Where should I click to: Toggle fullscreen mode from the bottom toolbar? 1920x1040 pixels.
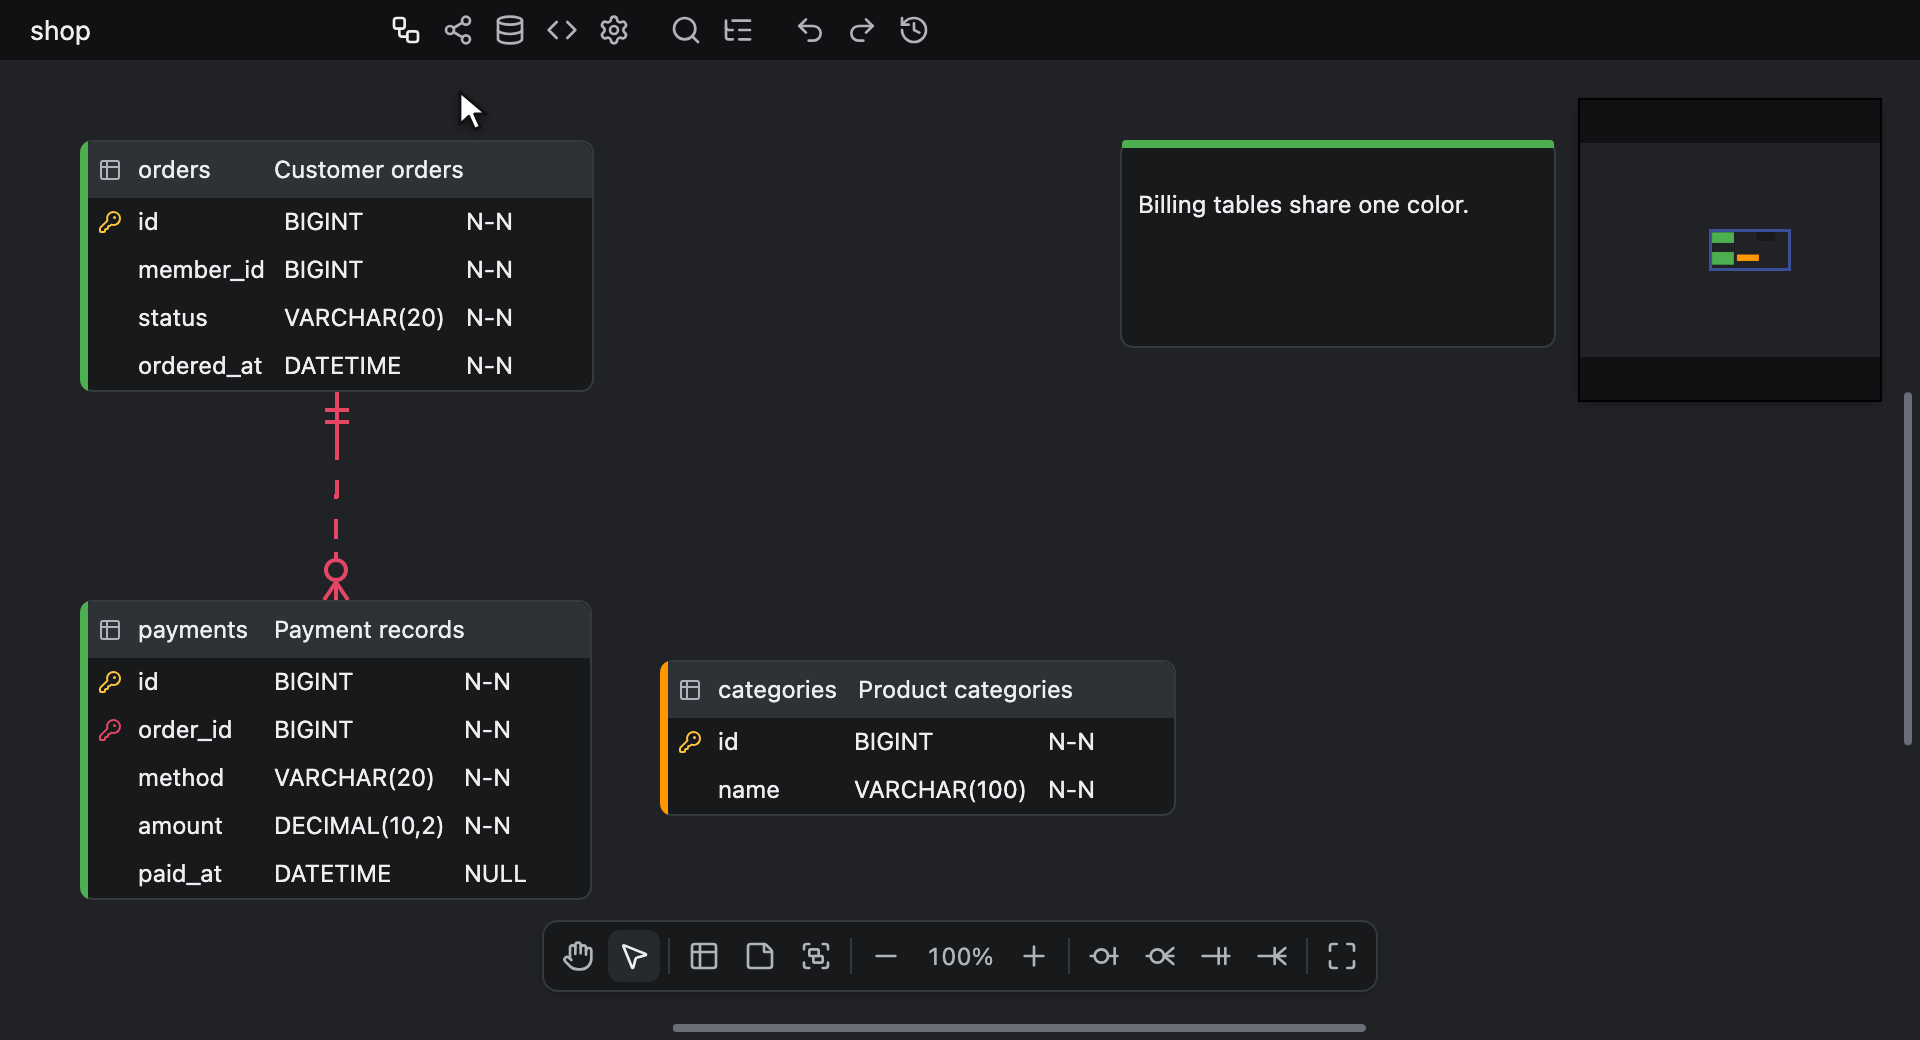[1342, 956]
